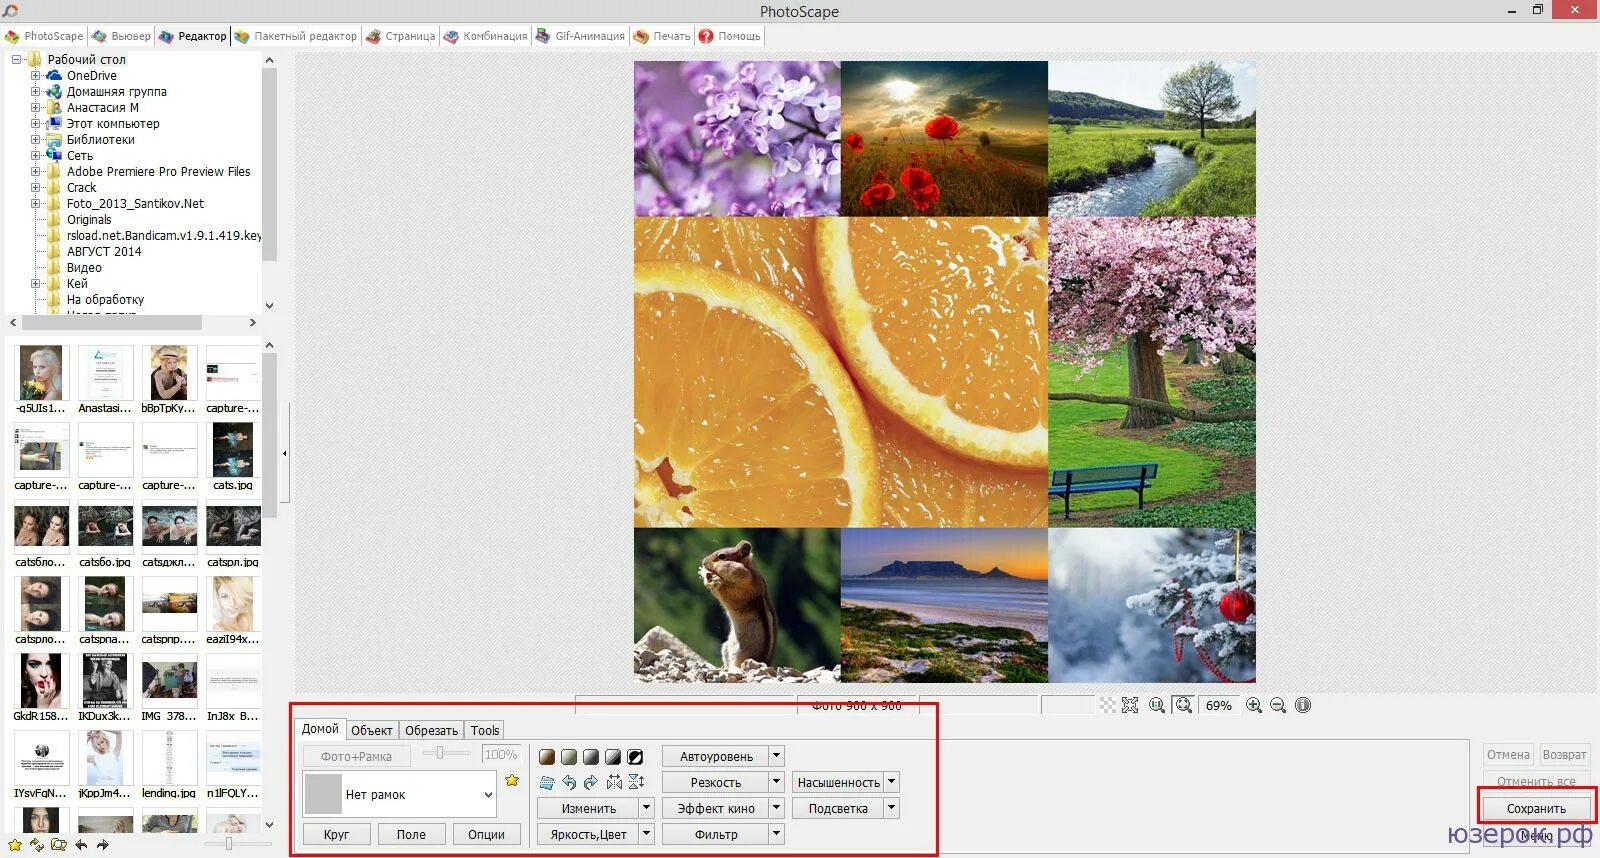Click the checkerboard transparency icon
This screenshot has width=1600, height=858.
click(x=1108, y=705)
